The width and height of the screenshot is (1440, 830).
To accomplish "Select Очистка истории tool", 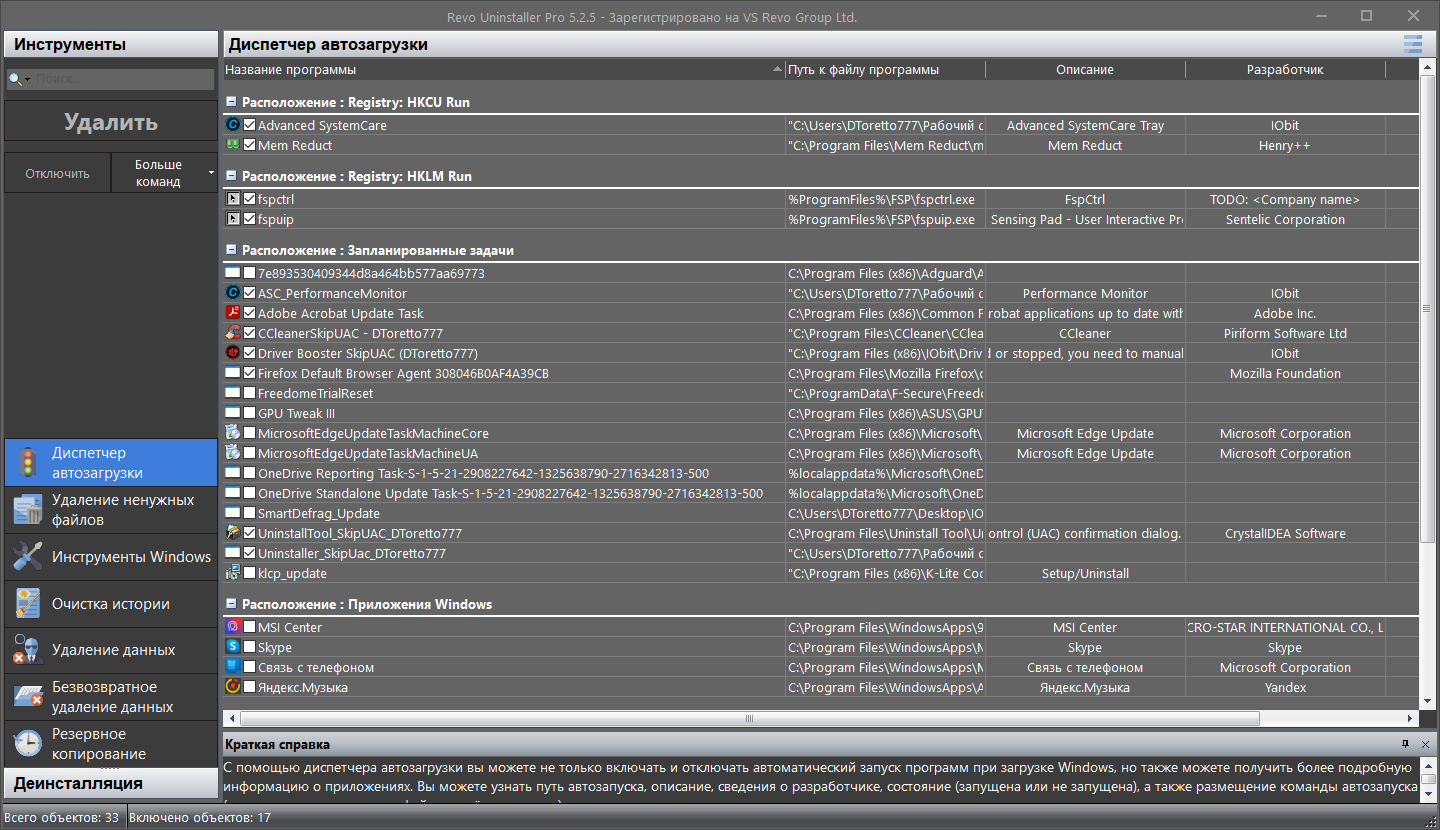I will pyautogui.click(x=111, y=603).
